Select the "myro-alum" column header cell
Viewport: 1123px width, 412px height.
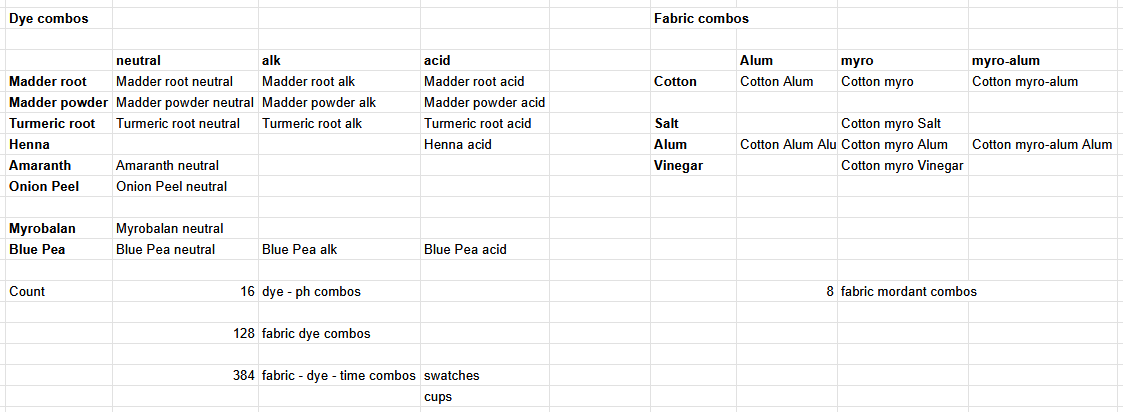click(x=1005, y=61)
